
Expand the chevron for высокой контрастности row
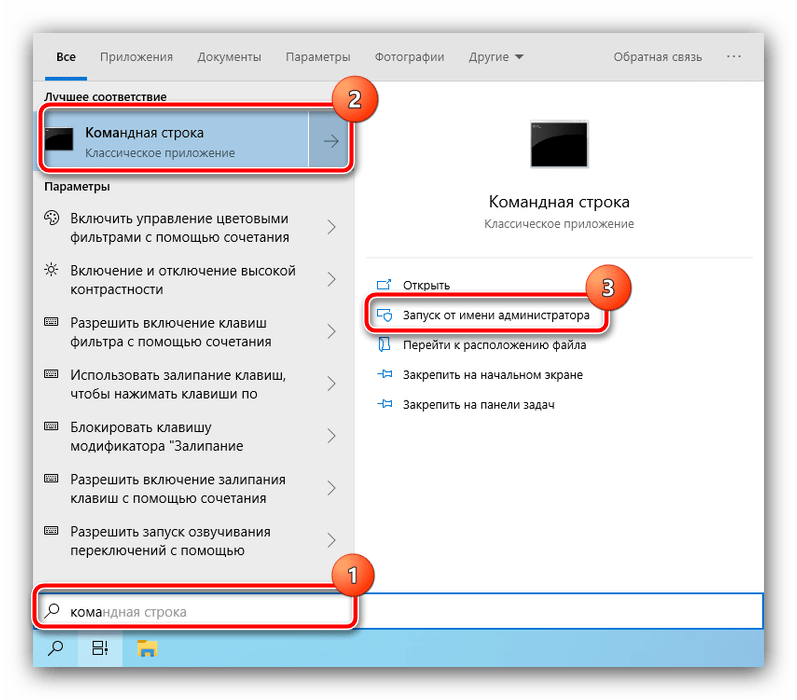(x=331, y=279)
